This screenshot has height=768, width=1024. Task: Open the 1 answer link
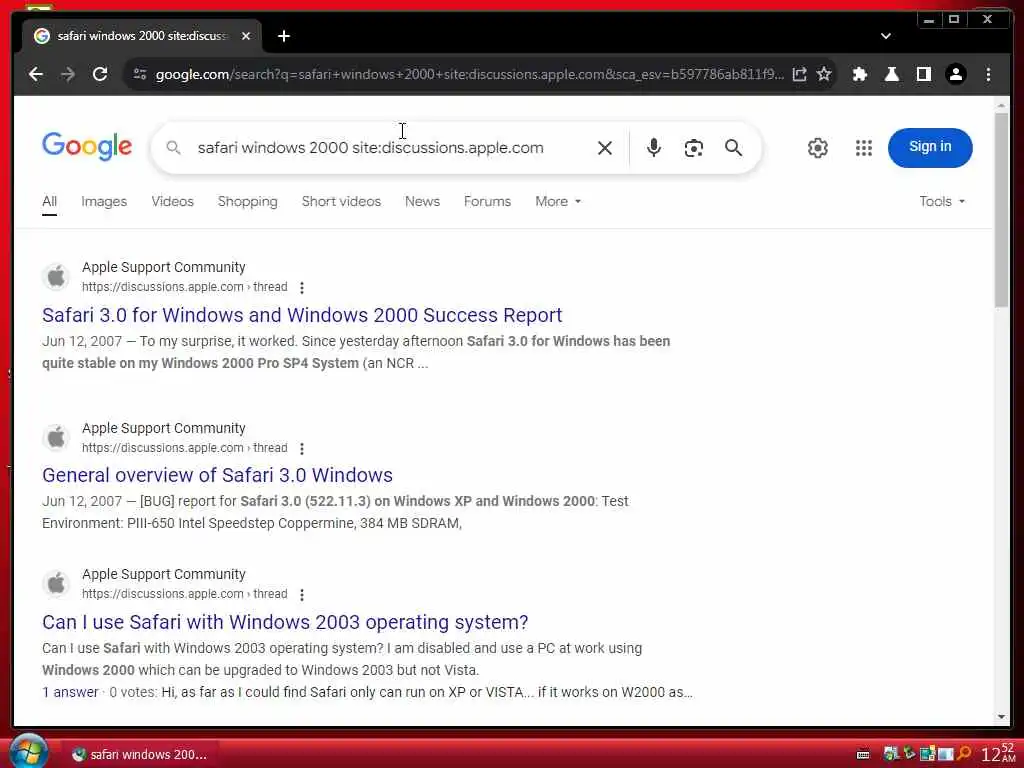[x=70, y=692]
